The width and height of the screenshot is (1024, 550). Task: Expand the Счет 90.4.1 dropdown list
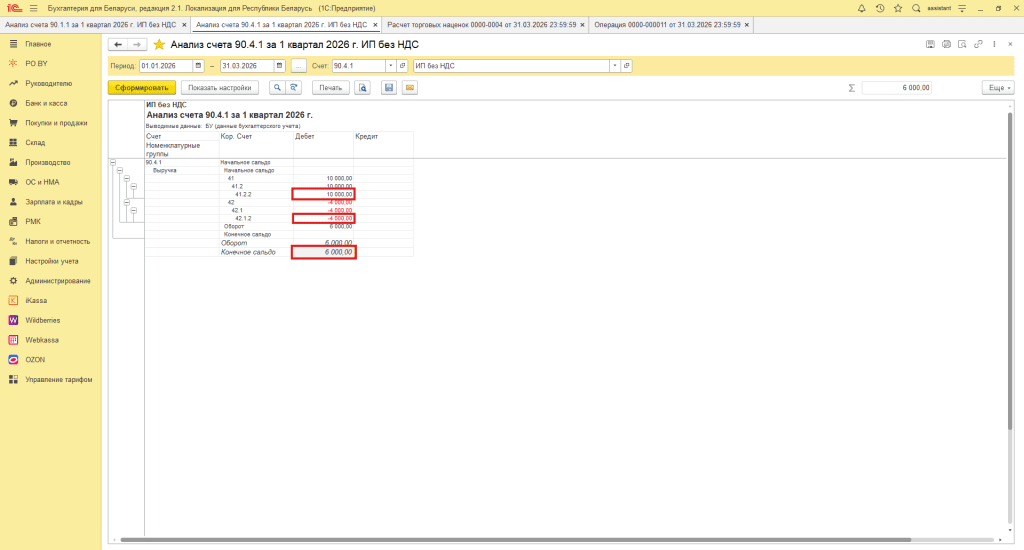pos(390,66)
